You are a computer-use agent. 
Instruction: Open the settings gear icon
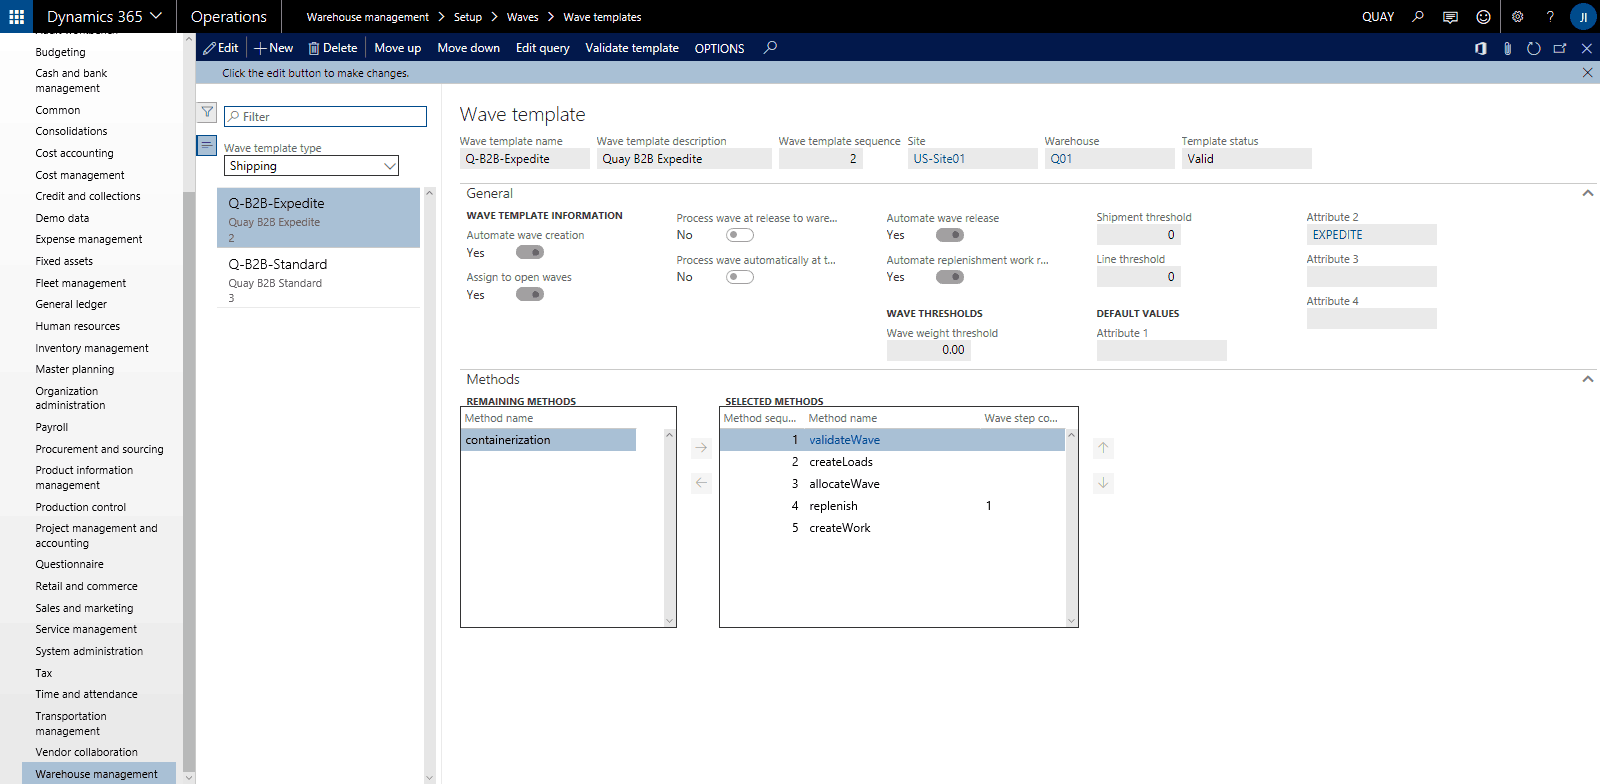click(1517, 17)
